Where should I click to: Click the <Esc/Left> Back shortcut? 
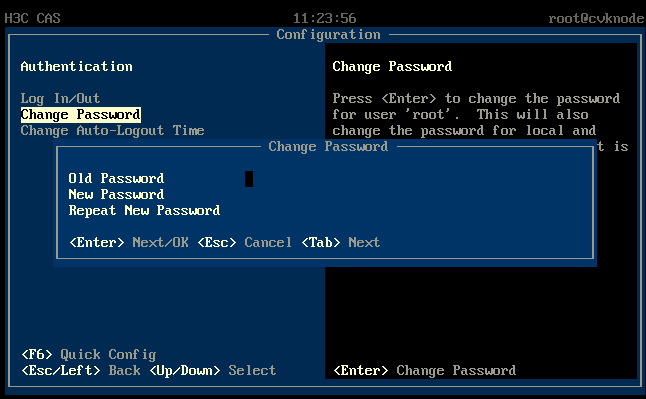[x=81, y=371]
